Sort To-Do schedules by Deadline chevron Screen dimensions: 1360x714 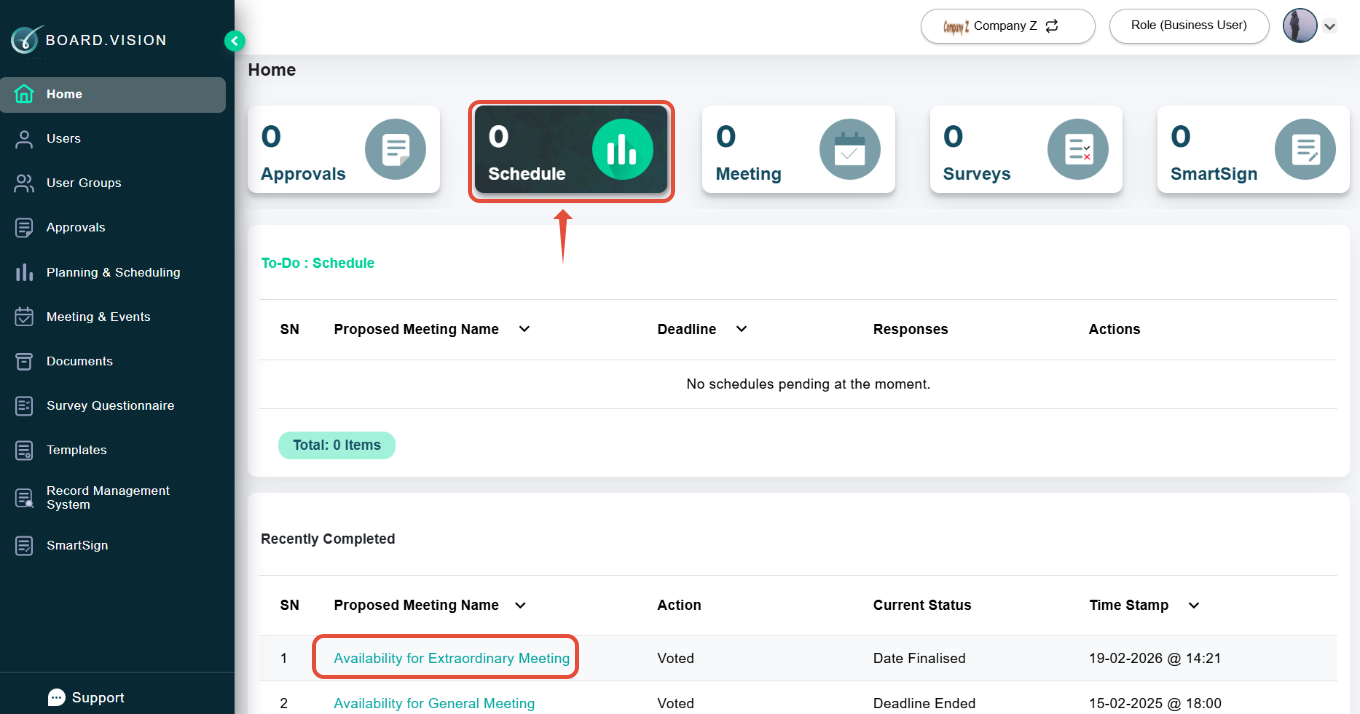(x=741, y=329)
